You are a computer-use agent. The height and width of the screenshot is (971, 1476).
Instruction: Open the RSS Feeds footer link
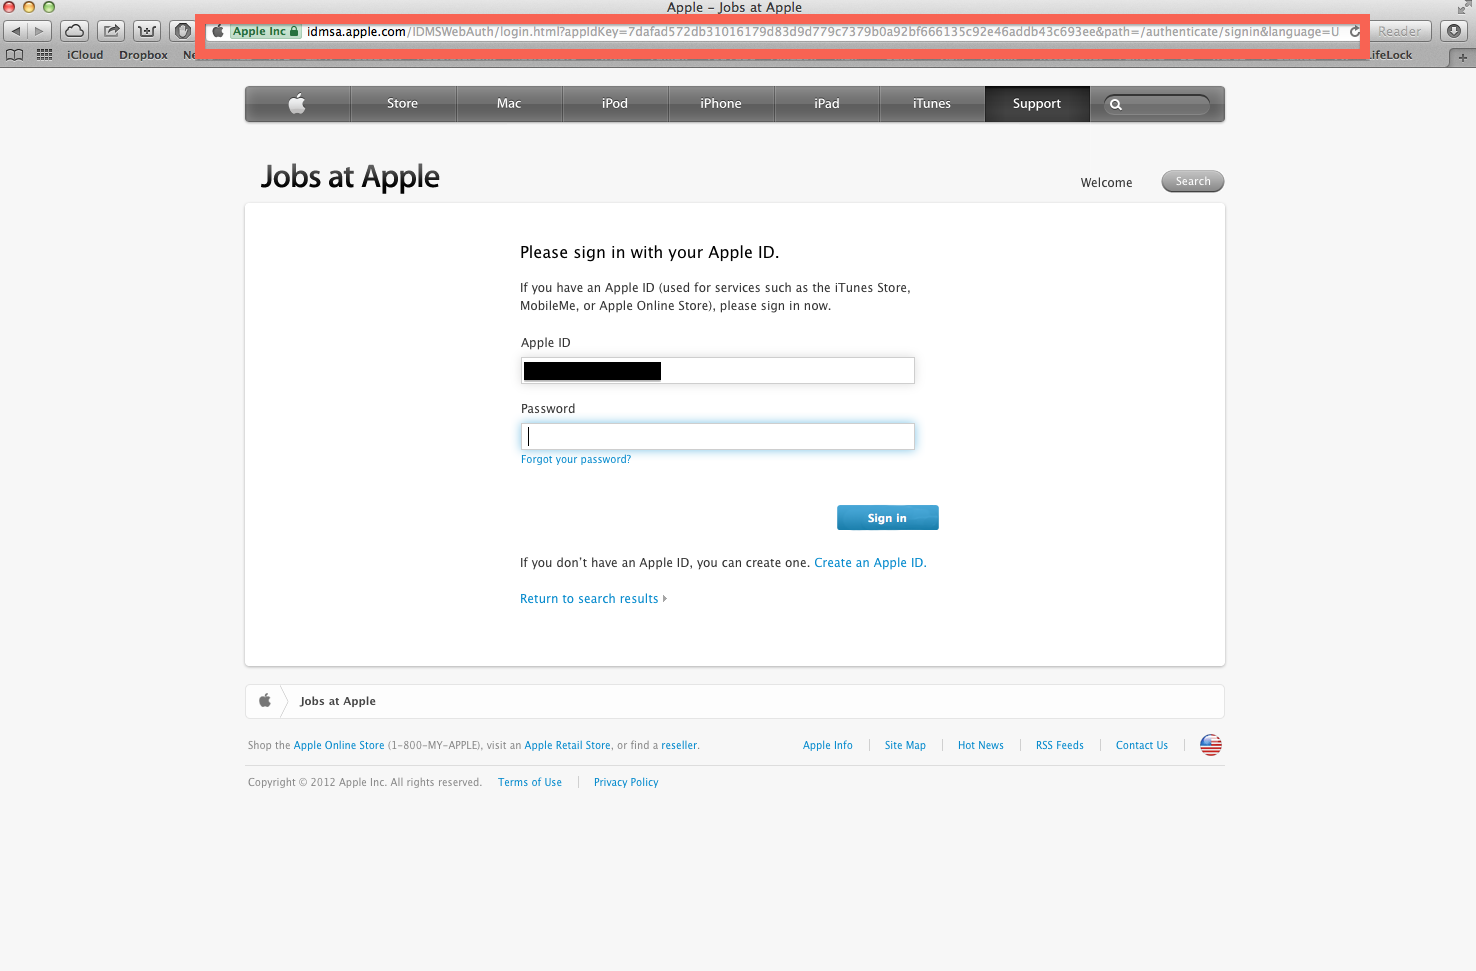point(1060,745)
